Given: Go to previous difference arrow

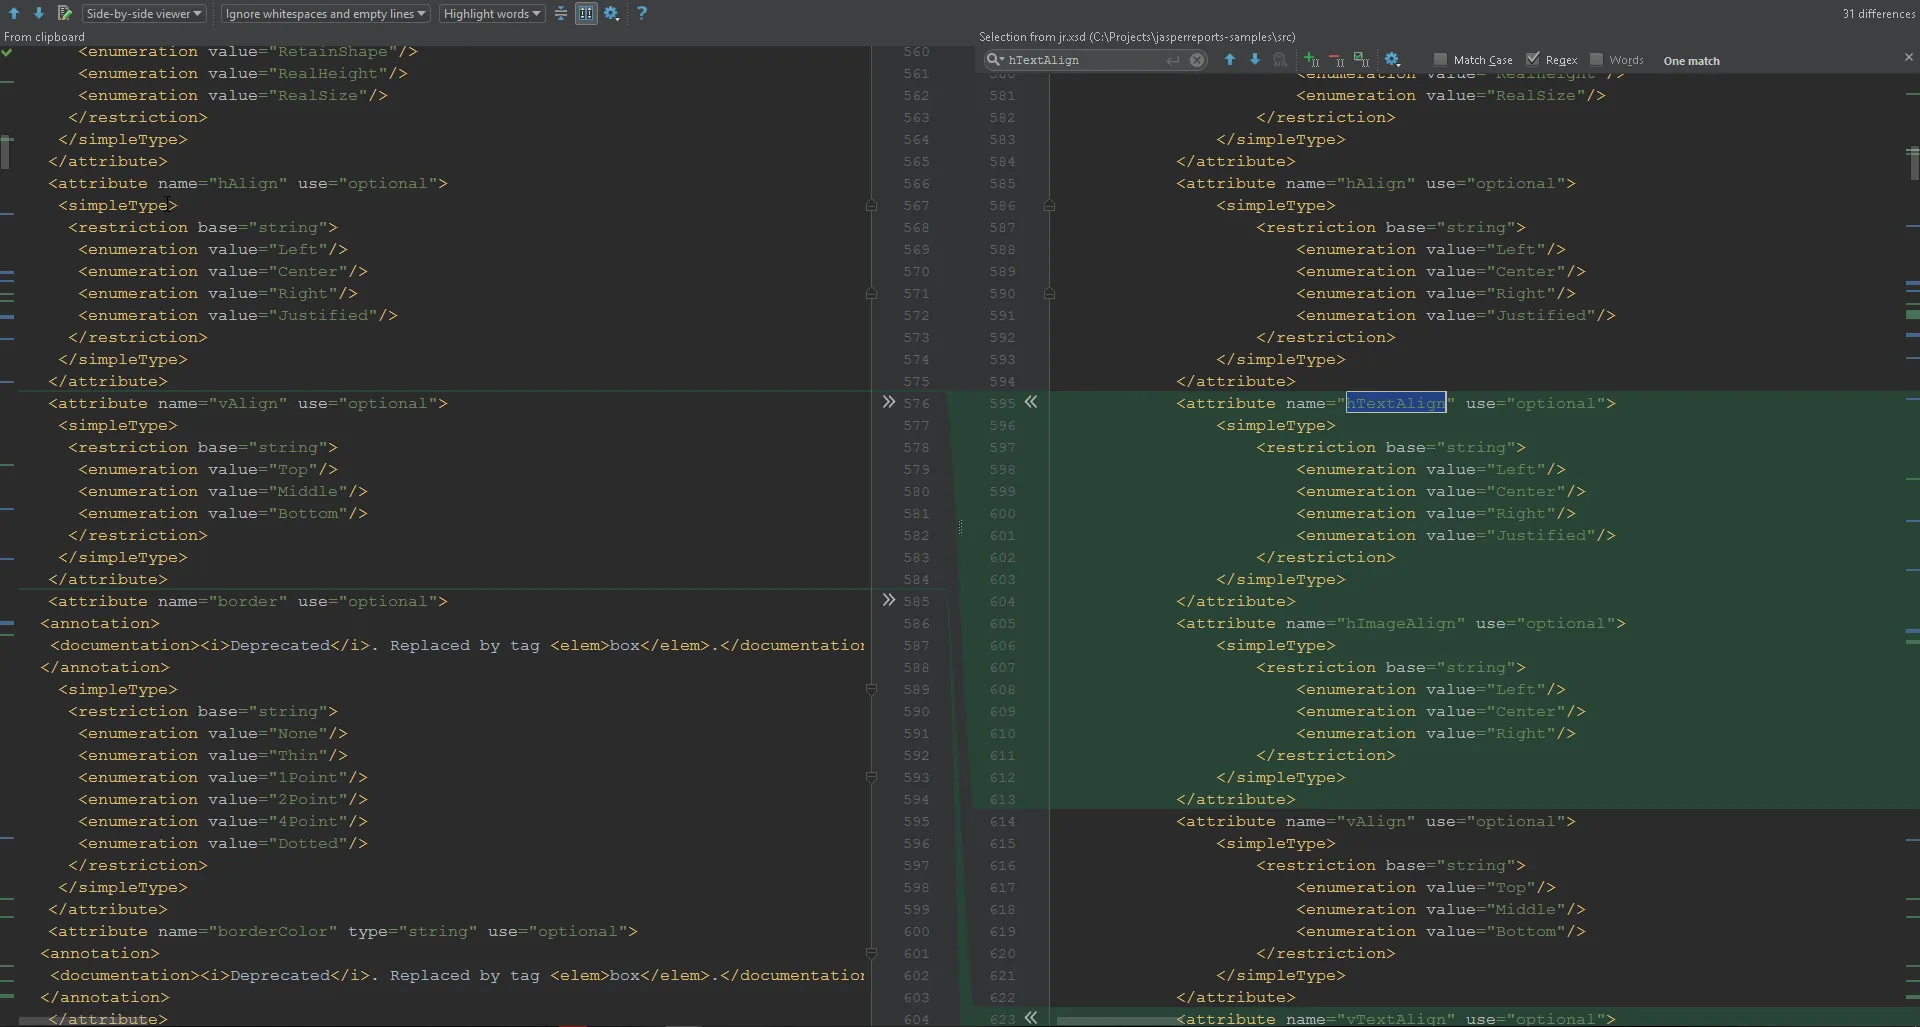Looking at the screenshot, I should [x=14, y=13].
